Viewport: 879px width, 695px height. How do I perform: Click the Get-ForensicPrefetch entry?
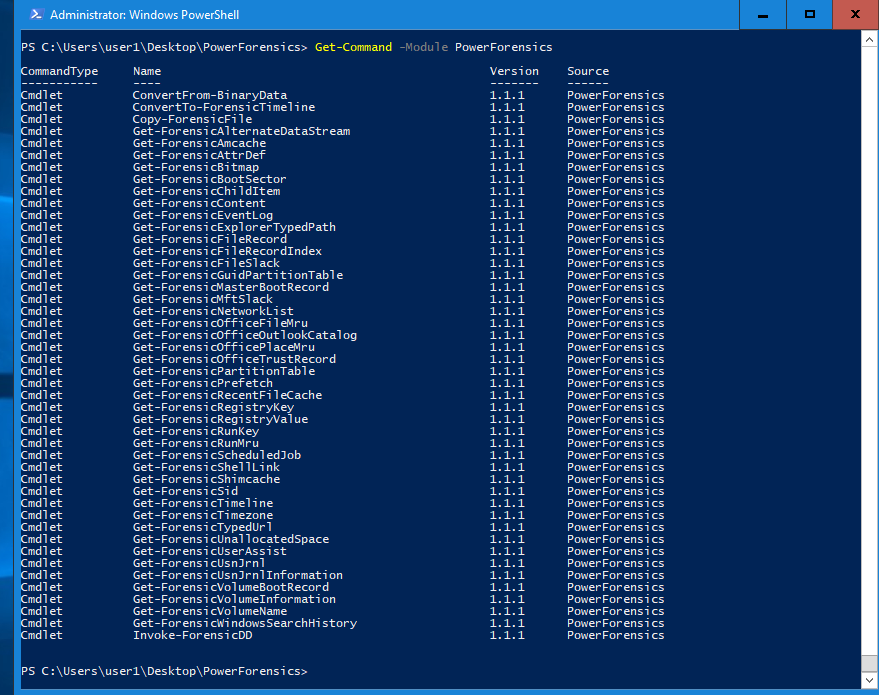202,383
